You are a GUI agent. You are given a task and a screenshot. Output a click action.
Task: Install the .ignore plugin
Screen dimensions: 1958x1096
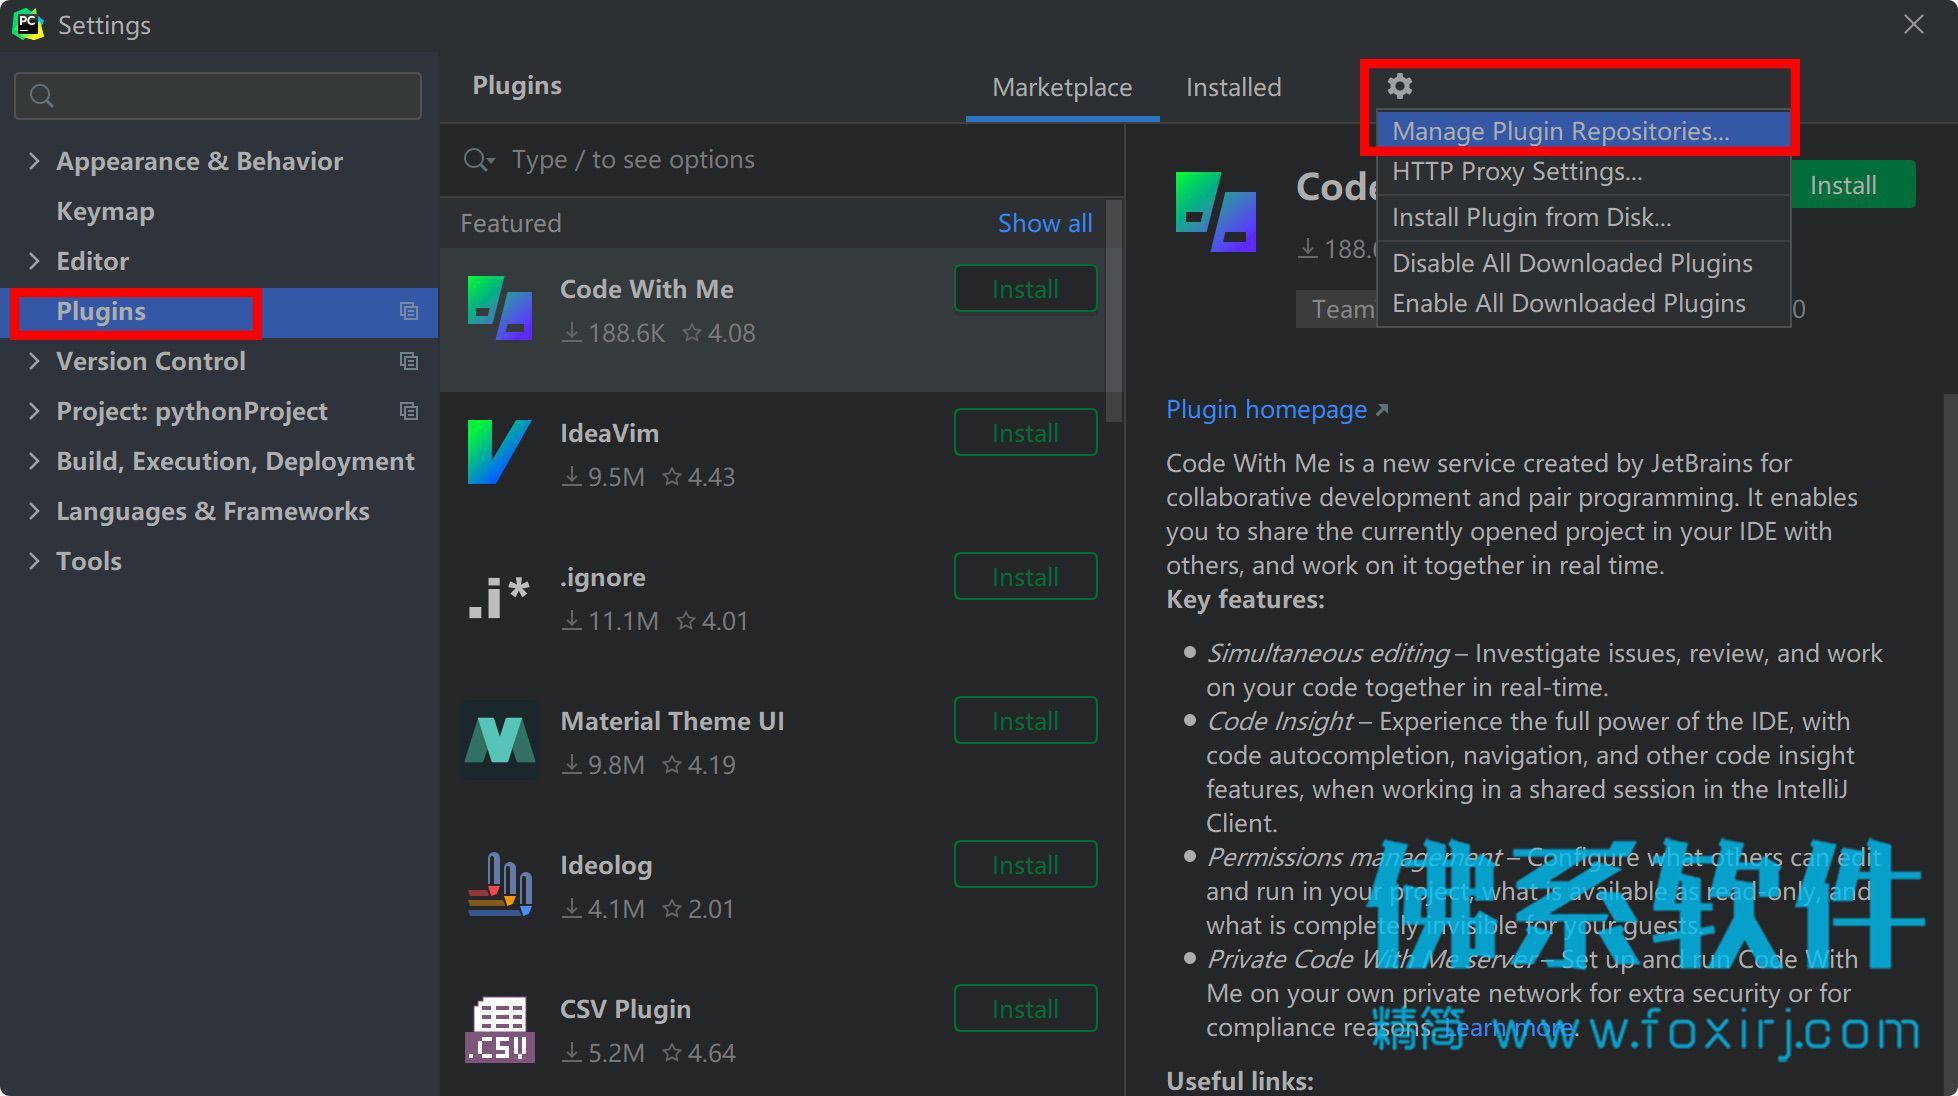coord(1025,577)
